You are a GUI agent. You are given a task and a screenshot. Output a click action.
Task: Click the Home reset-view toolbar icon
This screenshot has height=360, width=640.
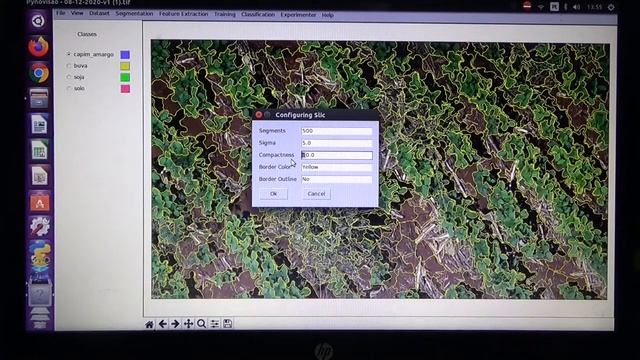pyautogui.click(x=149, y=324)
